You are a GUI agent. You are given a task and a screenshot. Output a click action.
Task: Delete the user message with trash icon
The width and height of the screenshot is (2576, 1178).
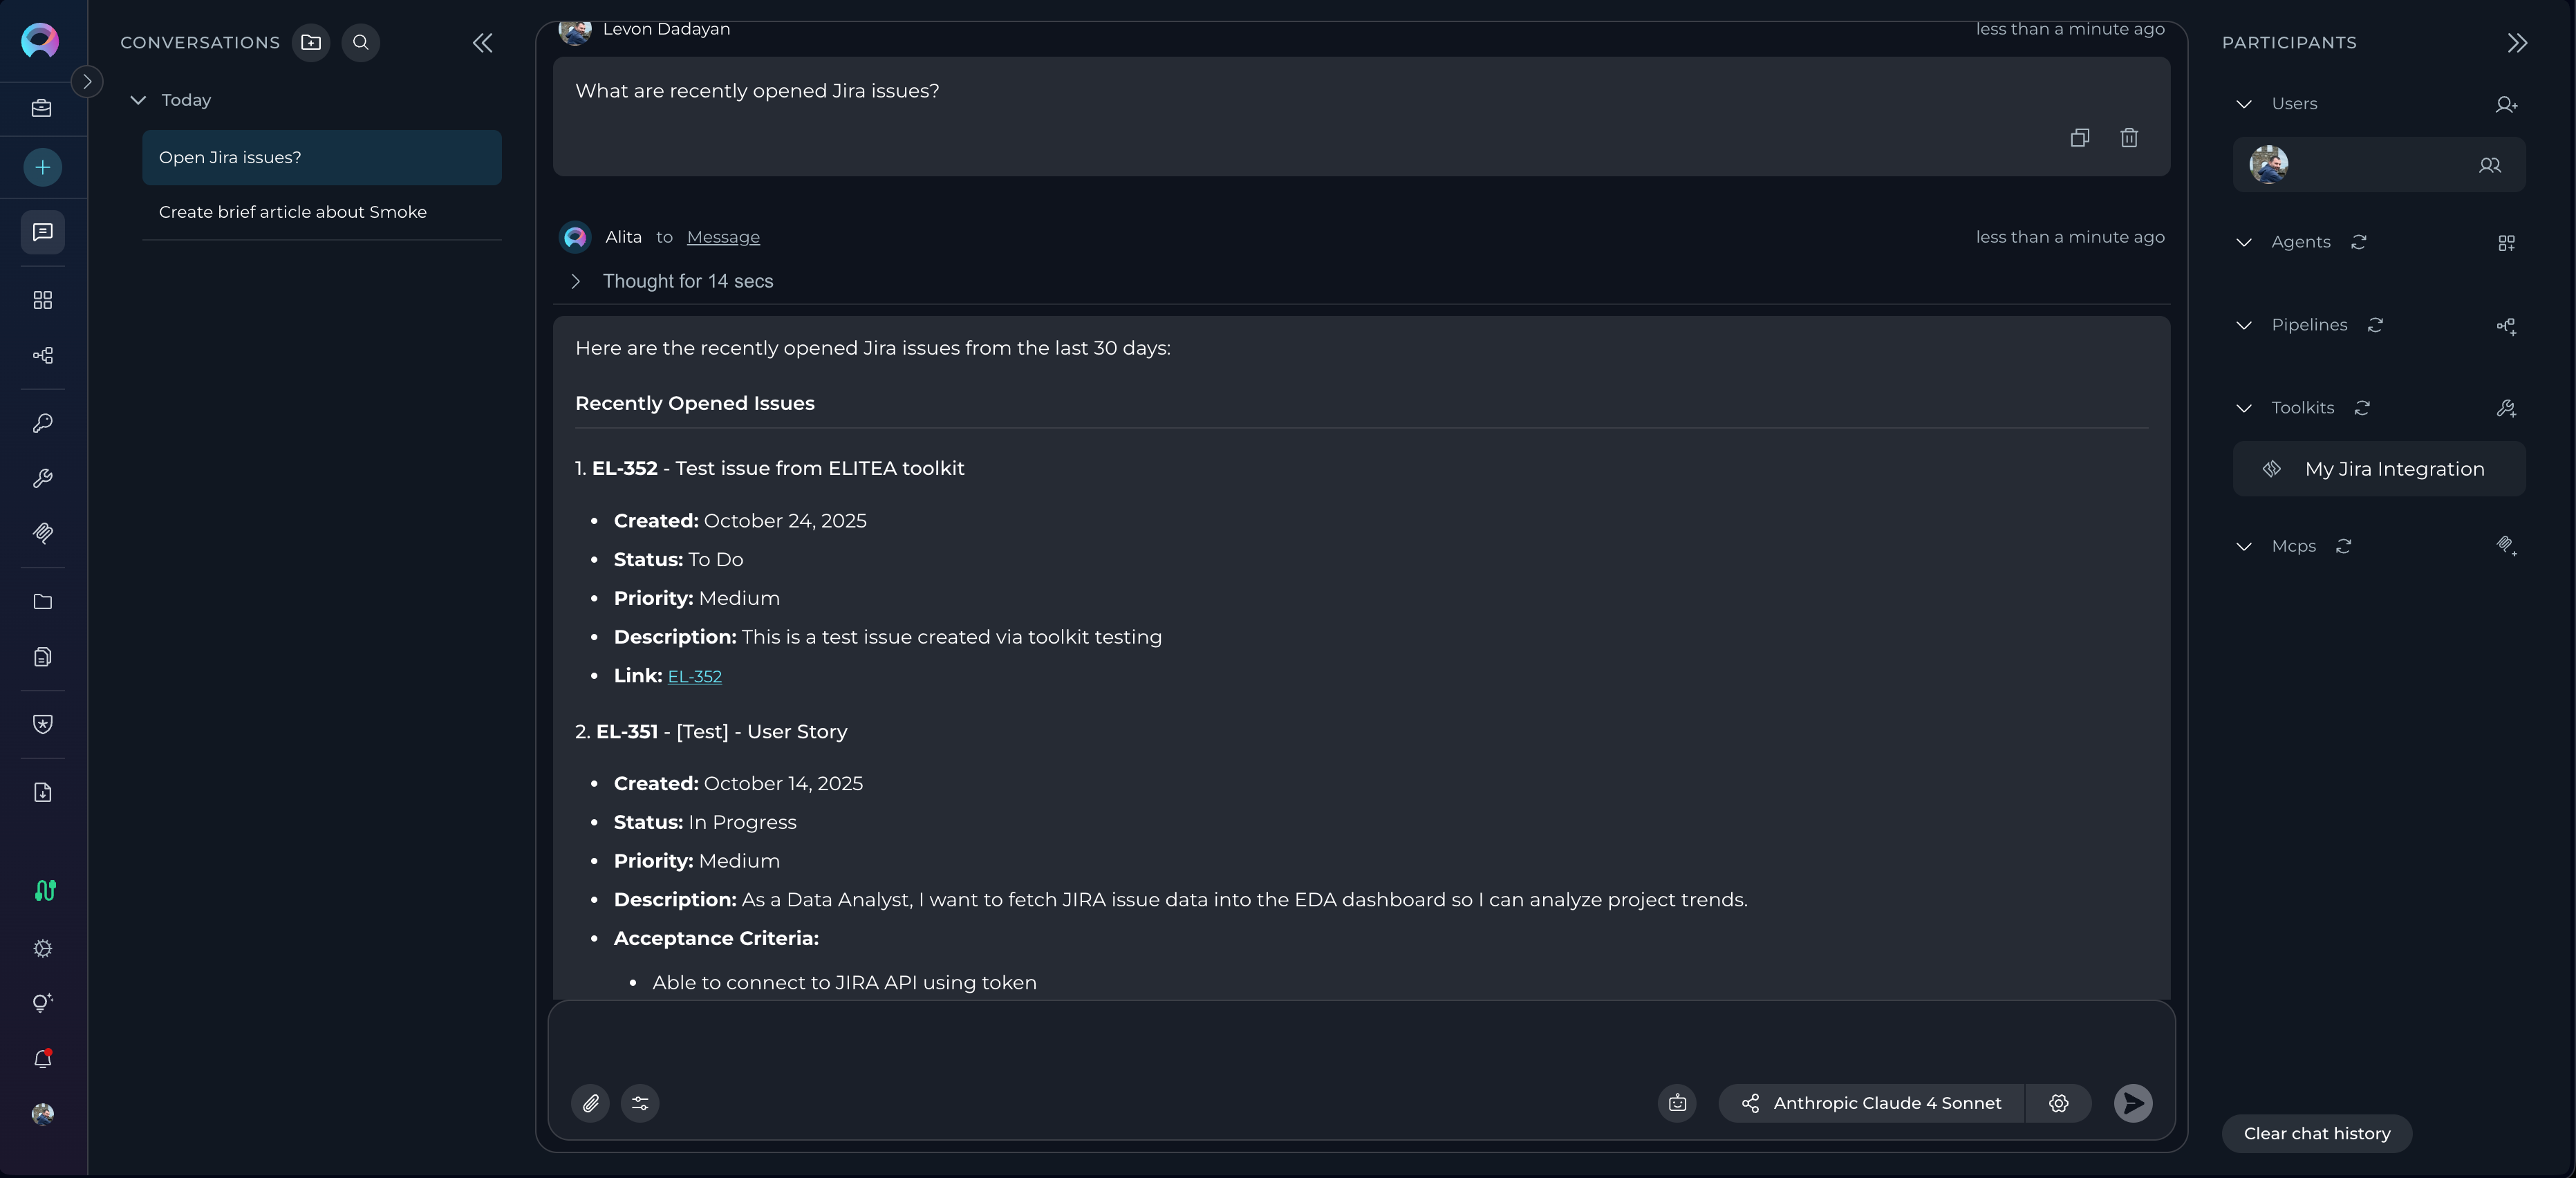(x=2129, y=138)
